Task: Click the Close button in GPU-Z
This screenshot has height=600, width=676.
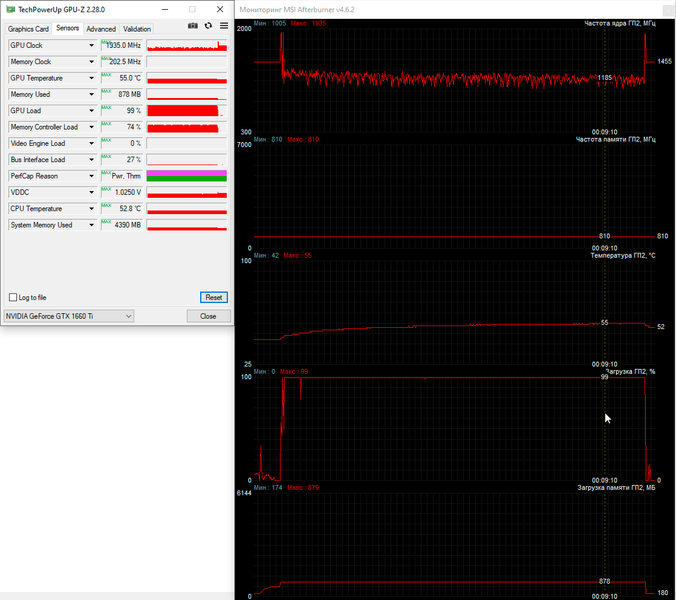Action: tap(208, 316)
